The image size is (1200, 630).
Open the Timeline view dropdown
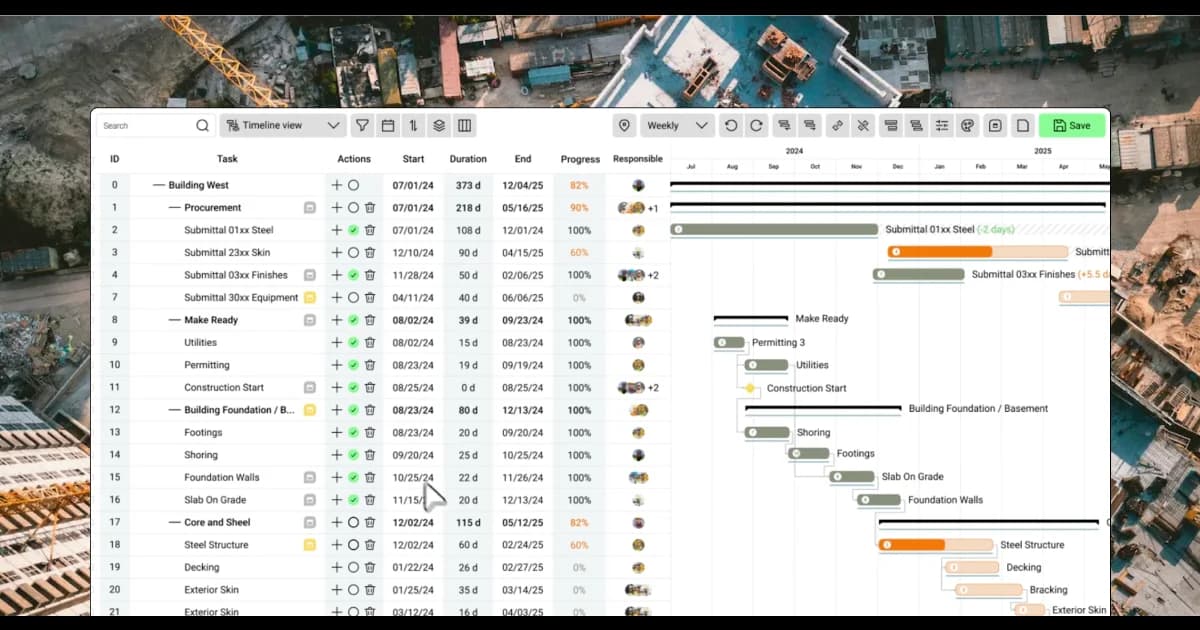click(283, 126)
